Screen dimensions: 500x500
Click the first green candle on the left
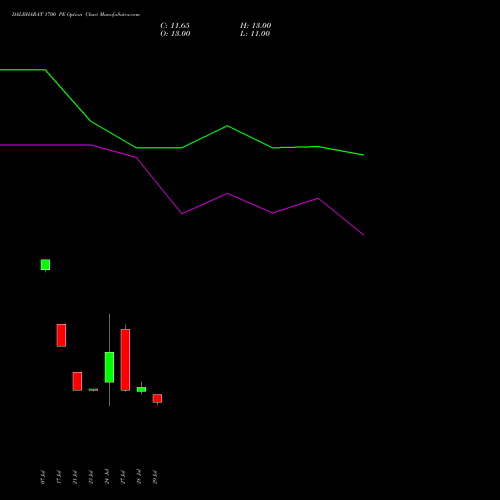(45, 265)
